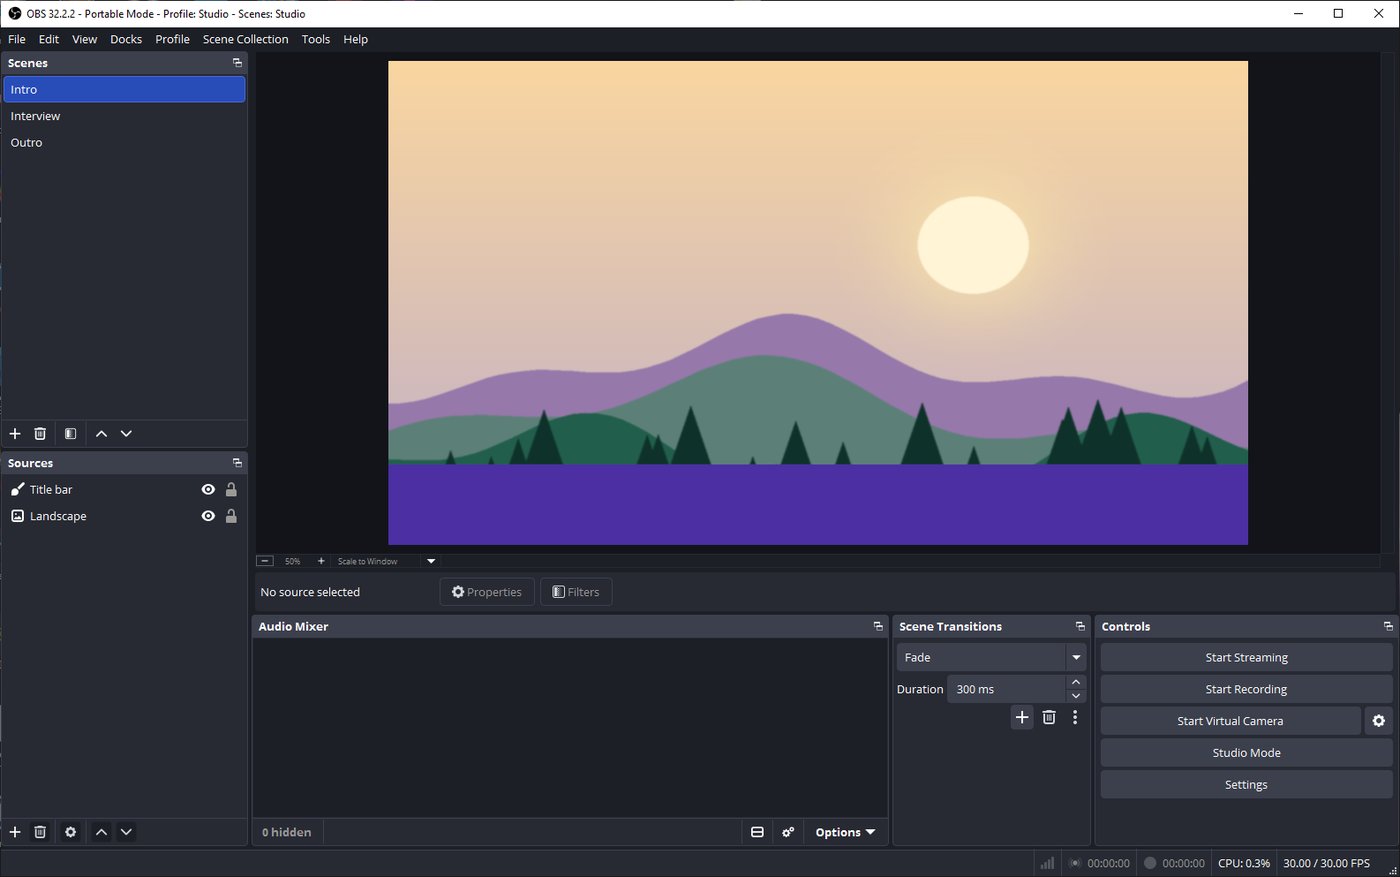Screen dimensions: 1400x877
Task: Toggle Studio Mode
Action: [x=1246, y=753]
